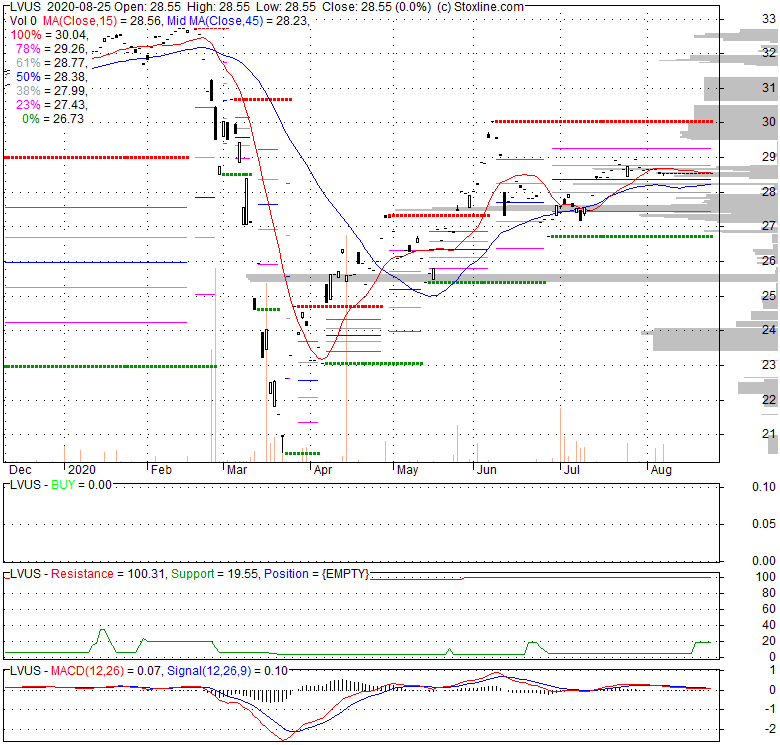Screen dimensions: 780x745
Task: Click the LVUS ticker in chart header
Action: point(26,7)
